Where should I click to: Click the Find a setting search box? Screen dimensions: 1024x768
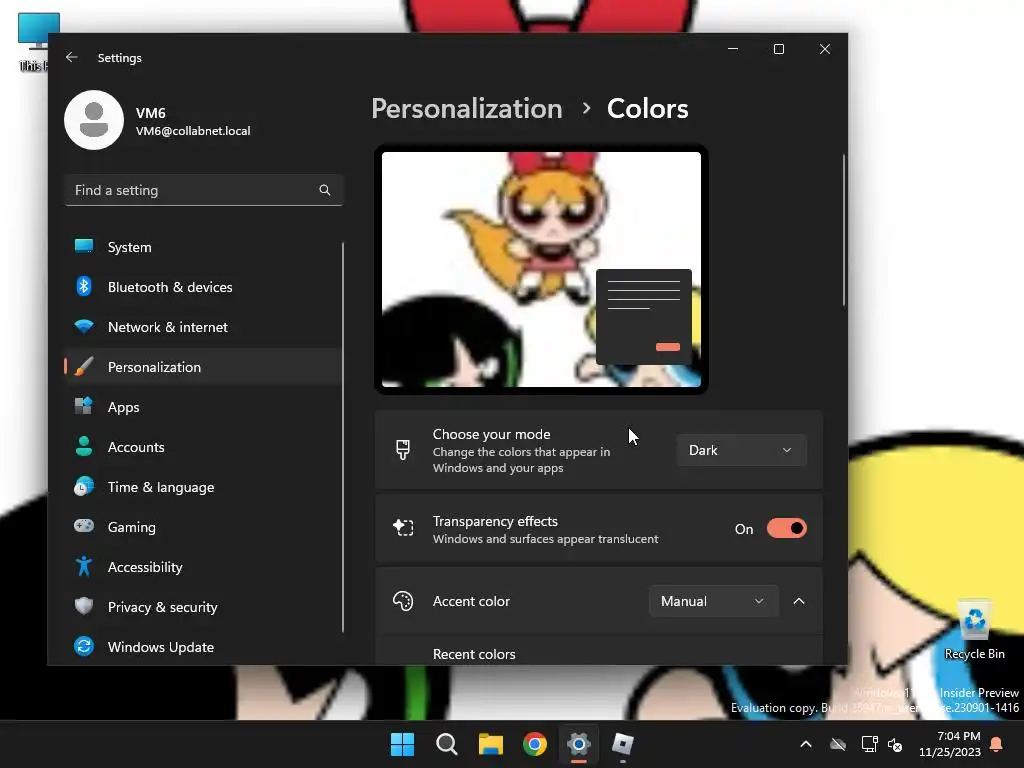(203, 190)
